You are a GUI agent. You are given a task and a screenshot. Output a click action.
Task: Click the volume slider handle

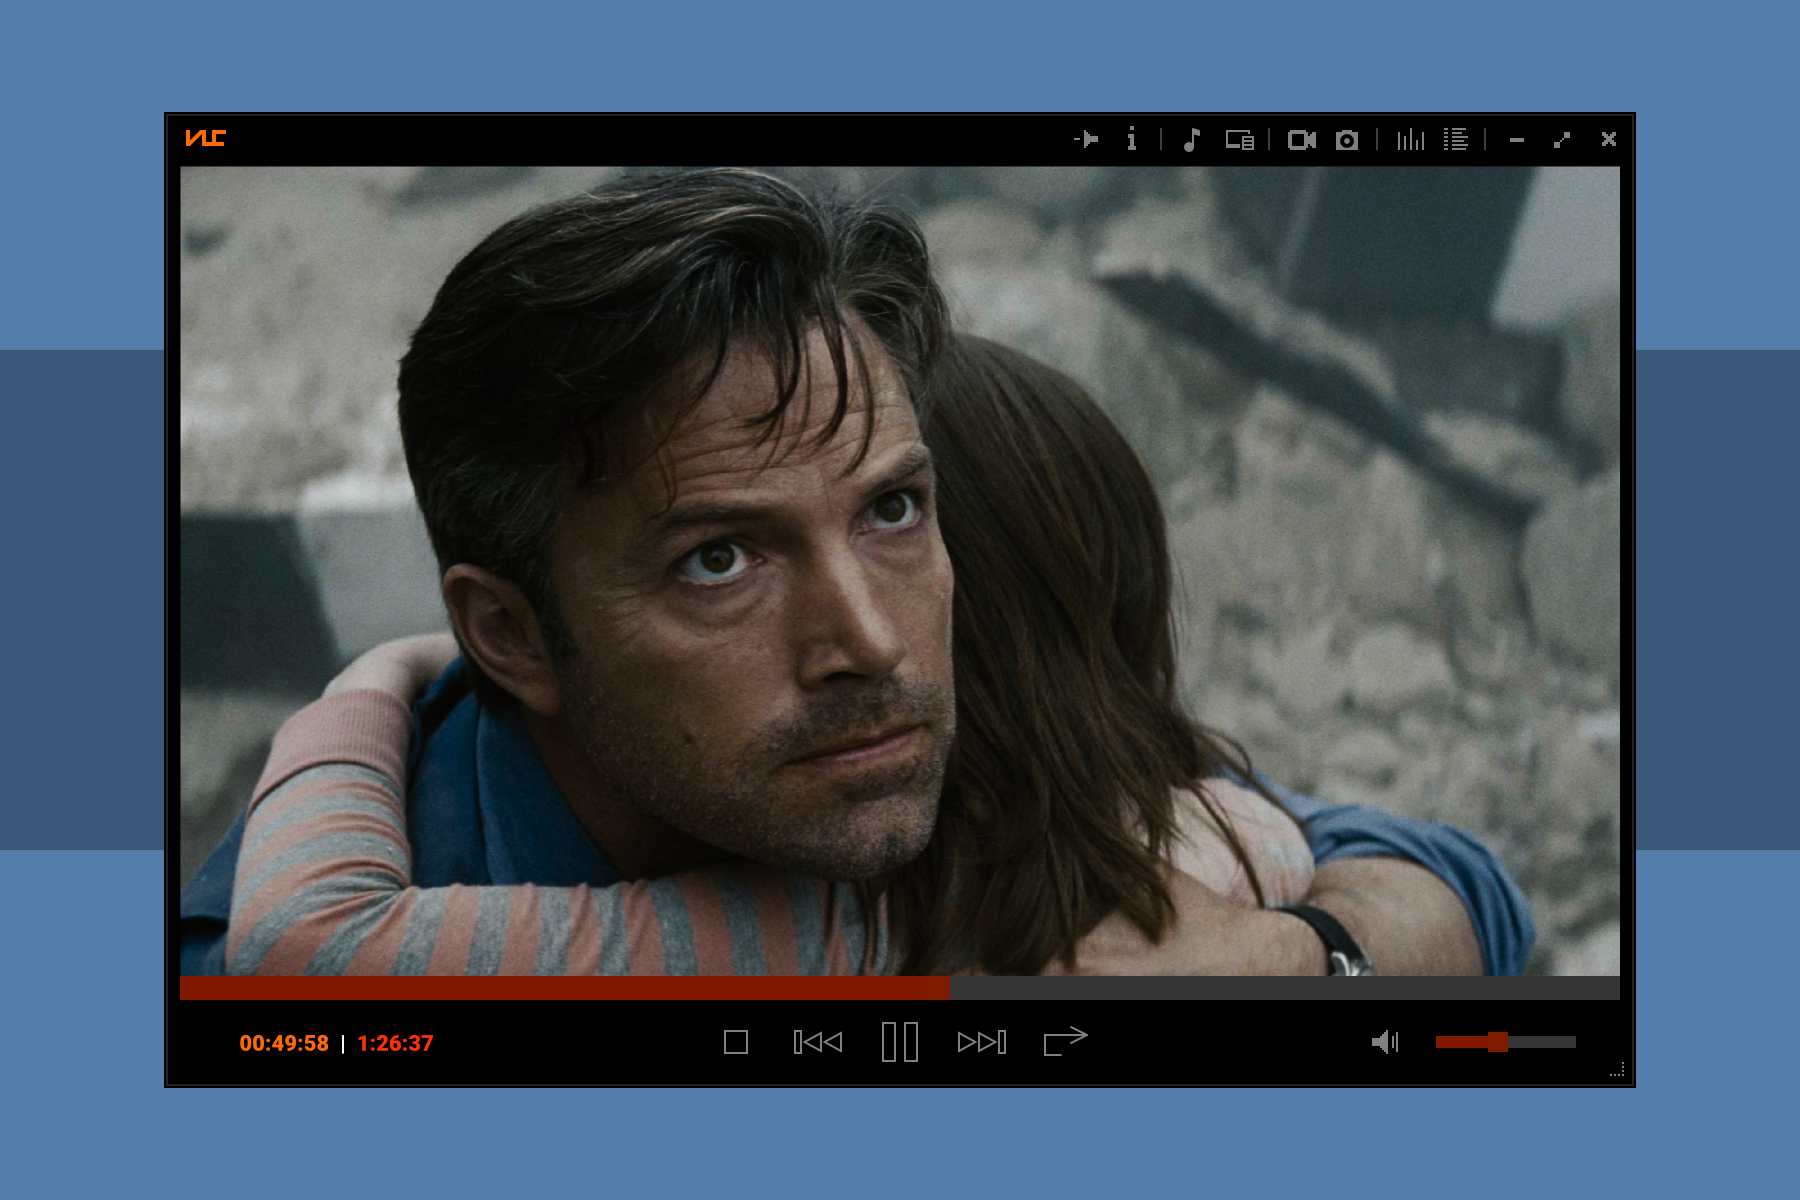click(x=1497, y=1042)
